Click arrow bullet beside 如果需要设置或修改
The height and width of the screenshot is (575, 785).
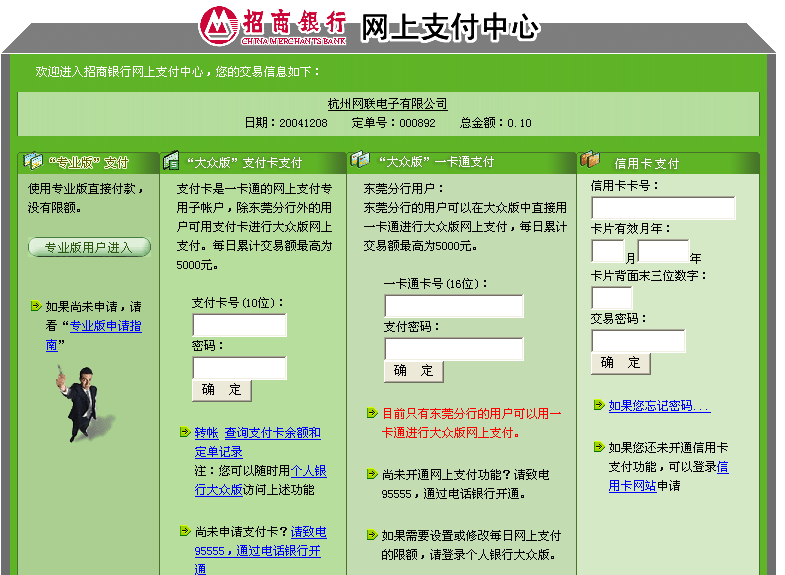tap(372, 535)
